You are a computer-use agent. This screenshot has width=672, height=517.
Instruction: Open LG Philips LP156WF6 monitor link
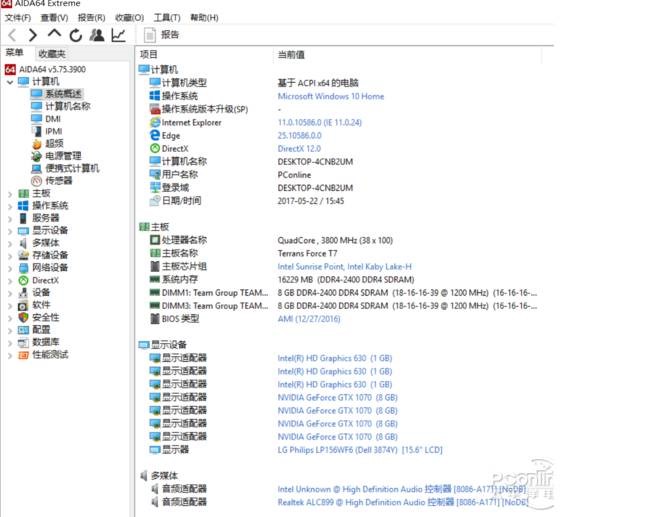click(360, 450)
